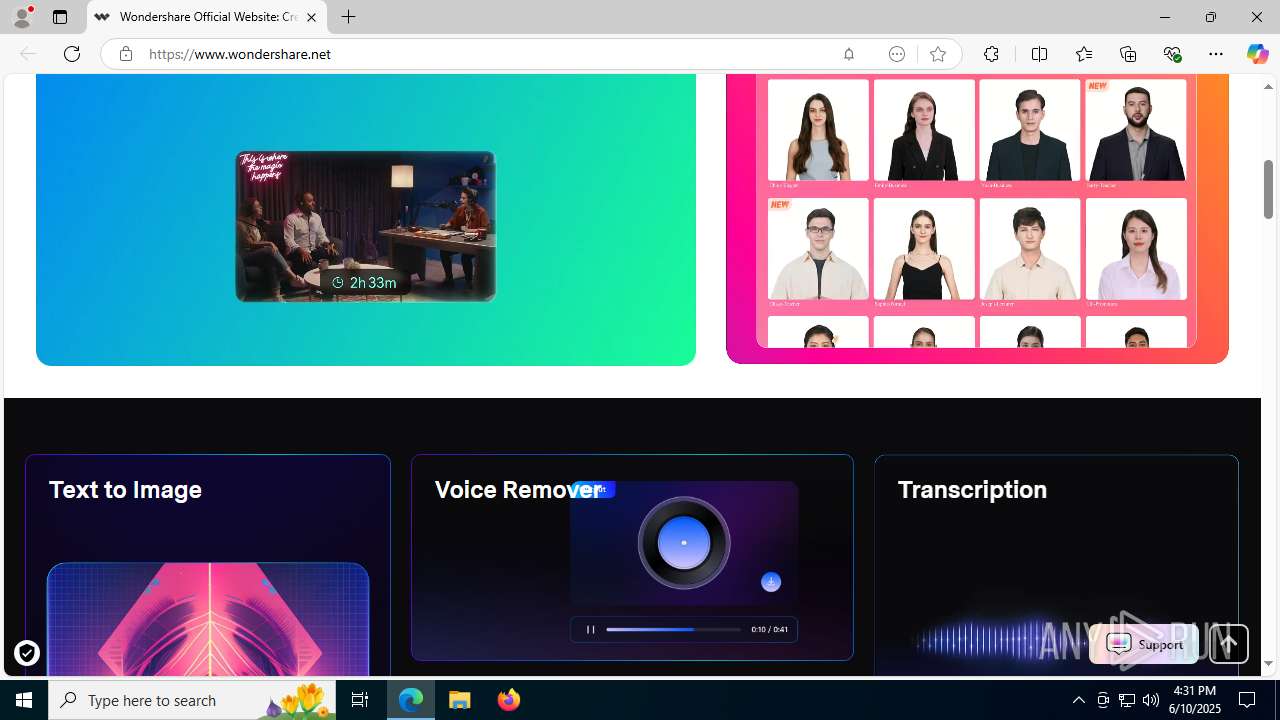Click the 2h 33m duration label

365,283
